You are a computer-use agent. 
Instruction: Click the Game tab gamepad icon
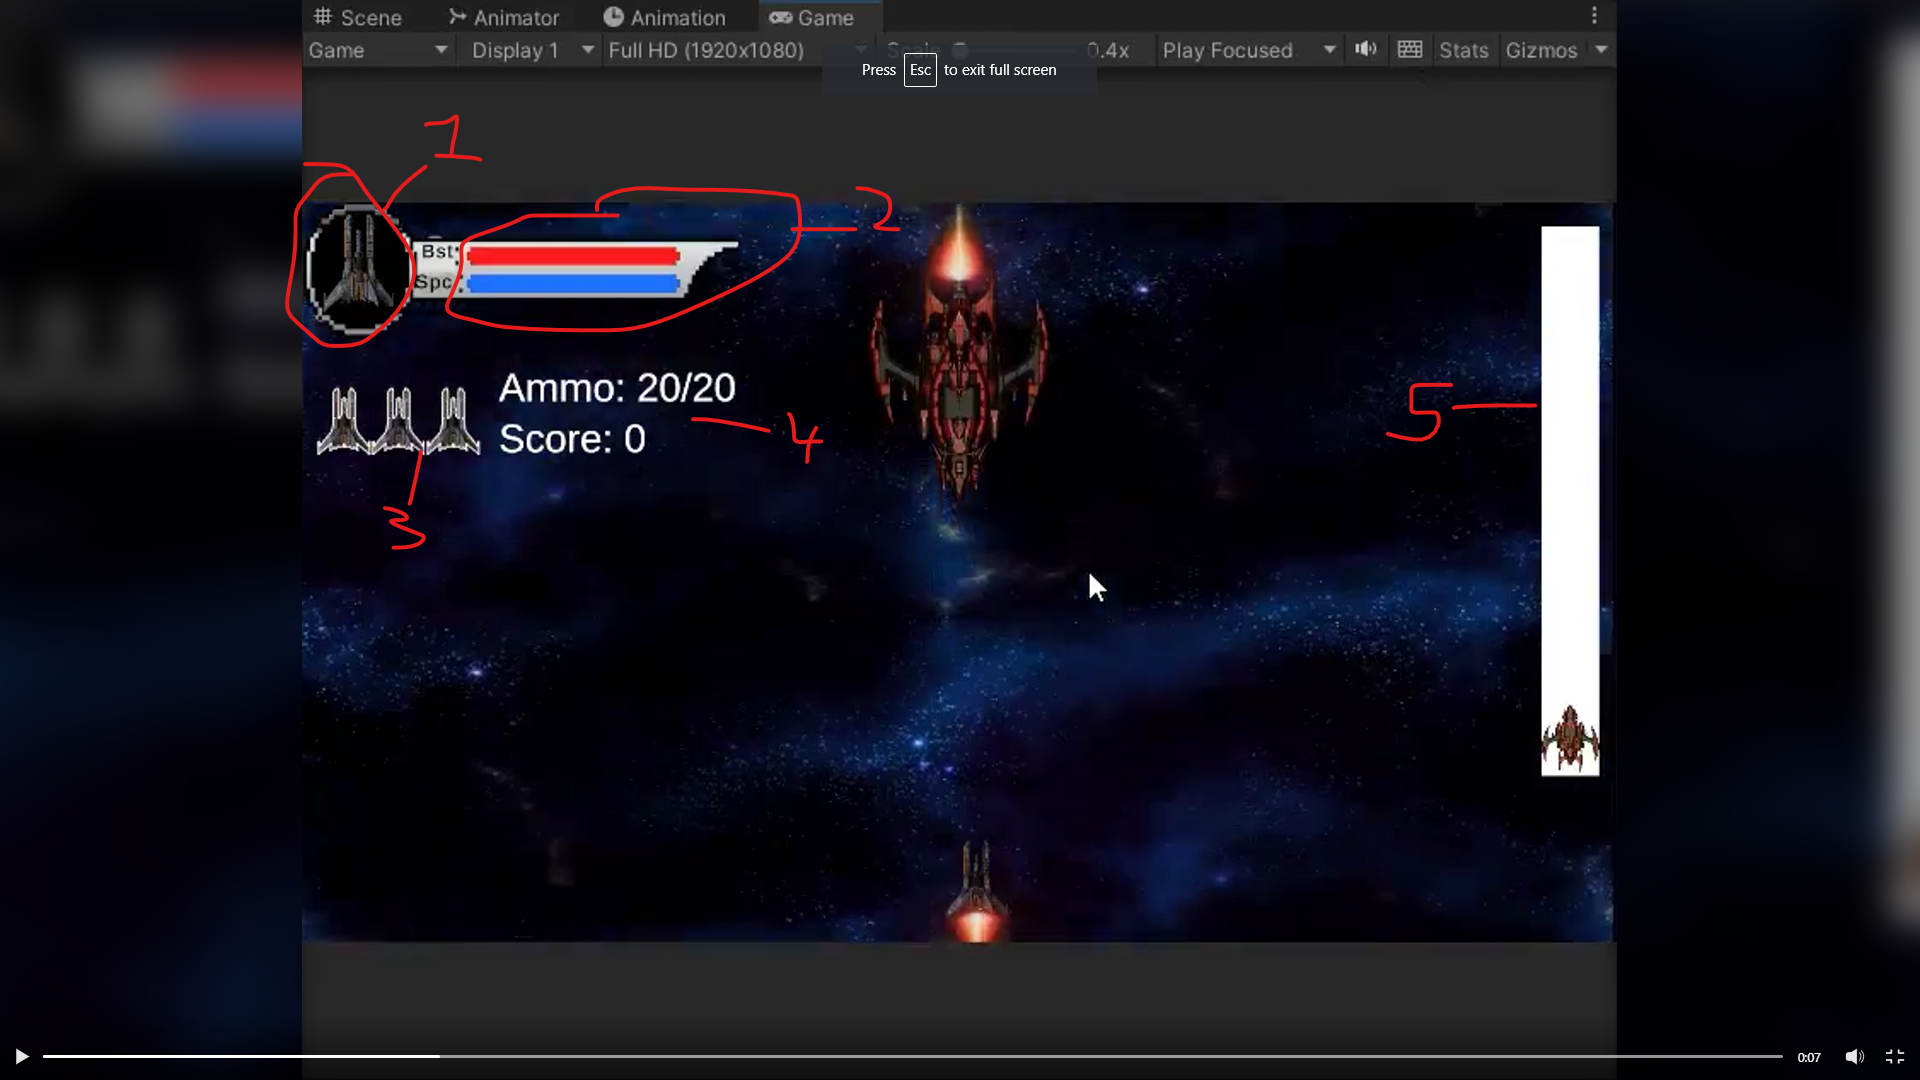[780, 17]
